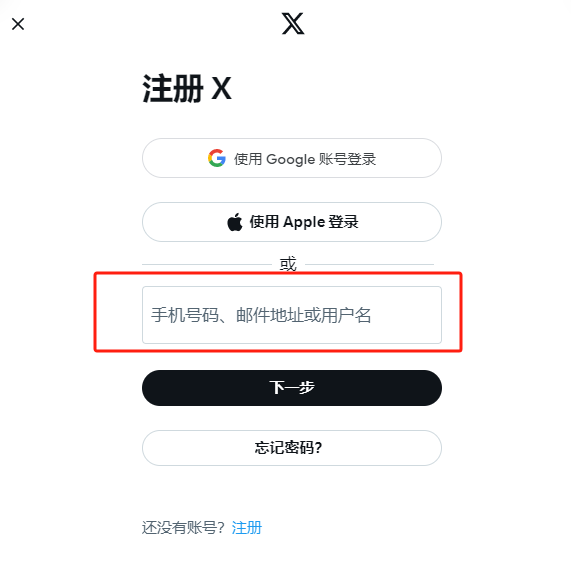Click the divider line left of 或
This screenshot has width=571, height=563.
(207, 264)
